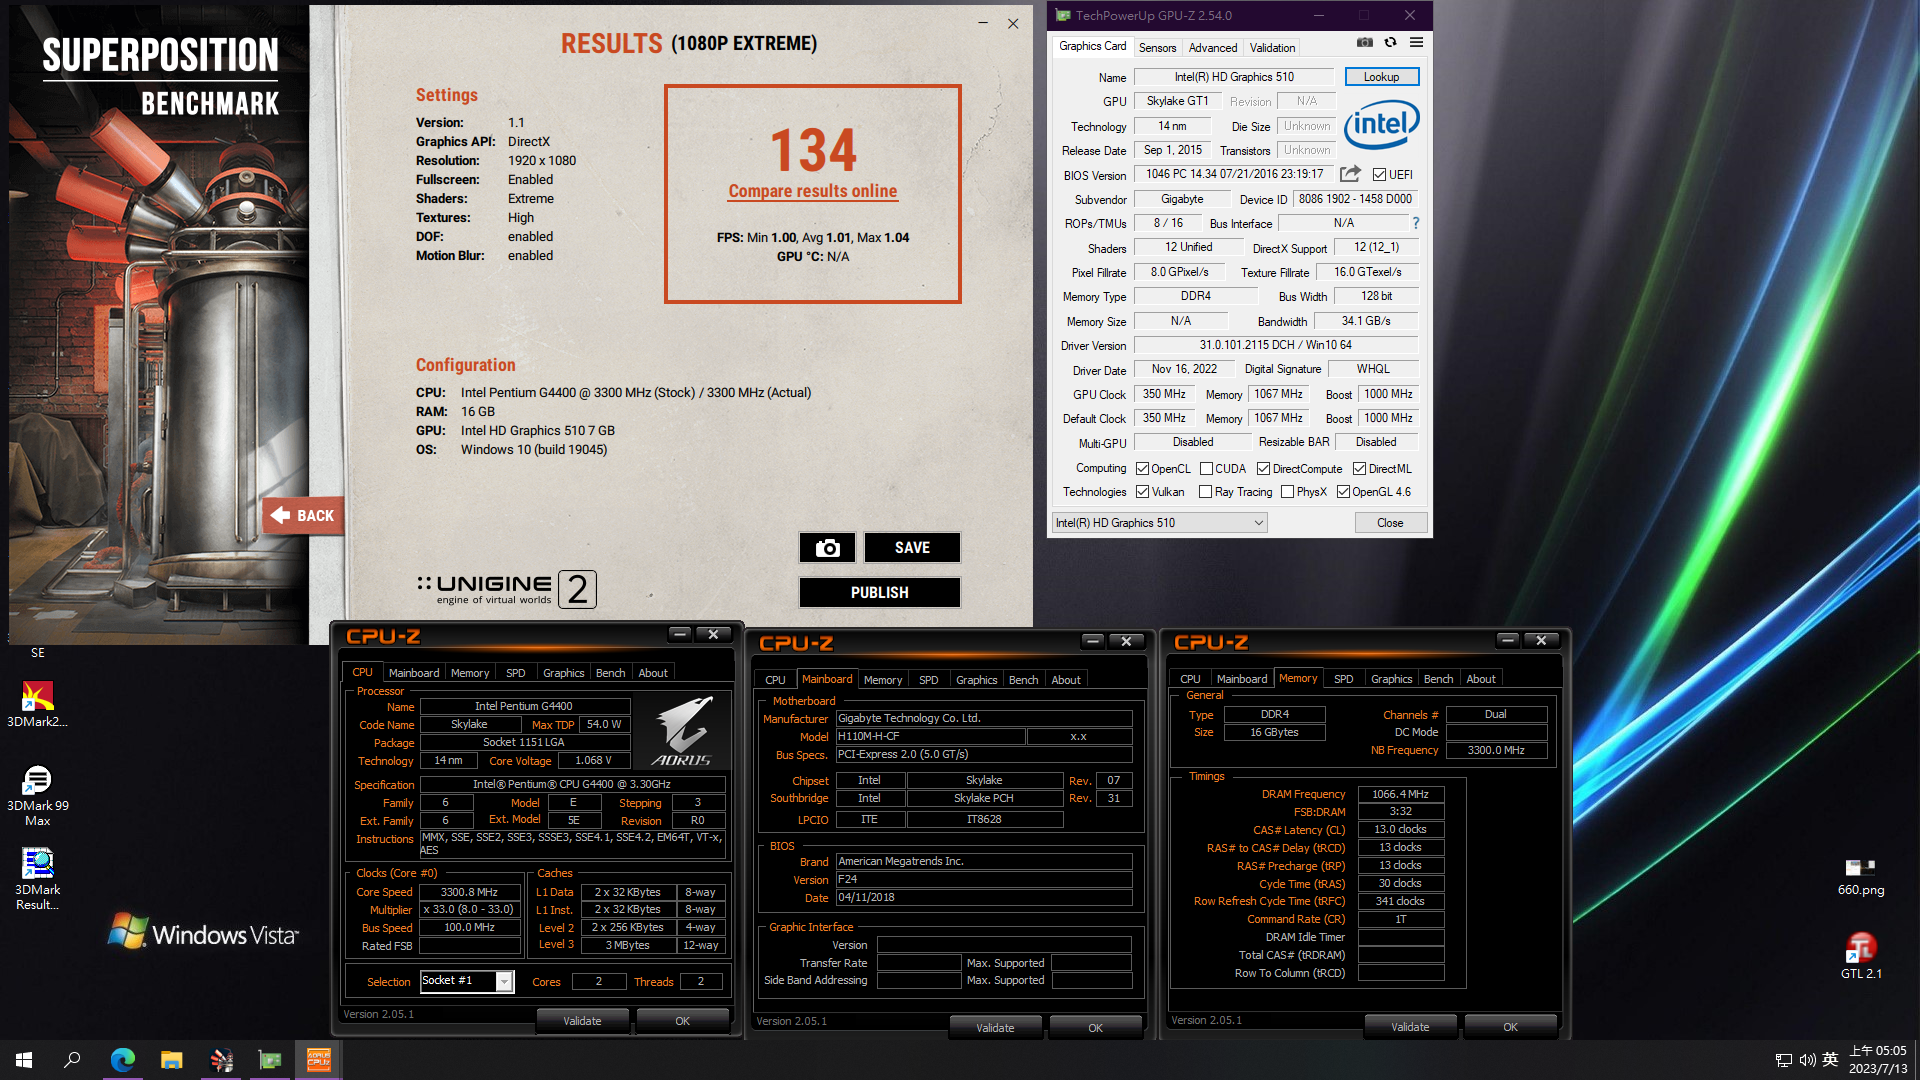Screen dimensions: 1920x1080
Task: Open File Explorer from the taskbar
Action: (171, 1060)
